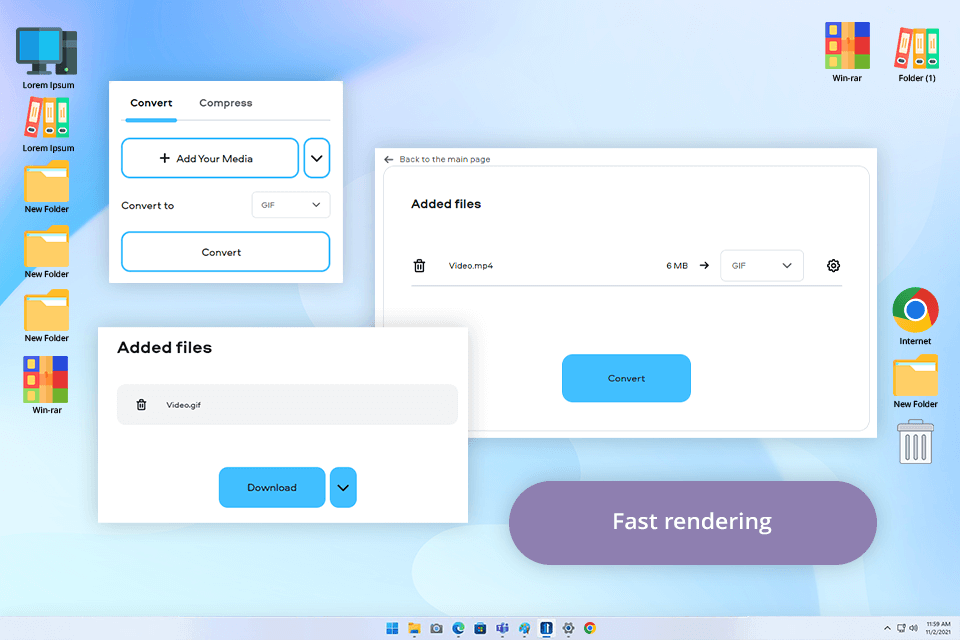
Task: Open File Explorer from the taskbar
Action: click(x=414, y=628)
